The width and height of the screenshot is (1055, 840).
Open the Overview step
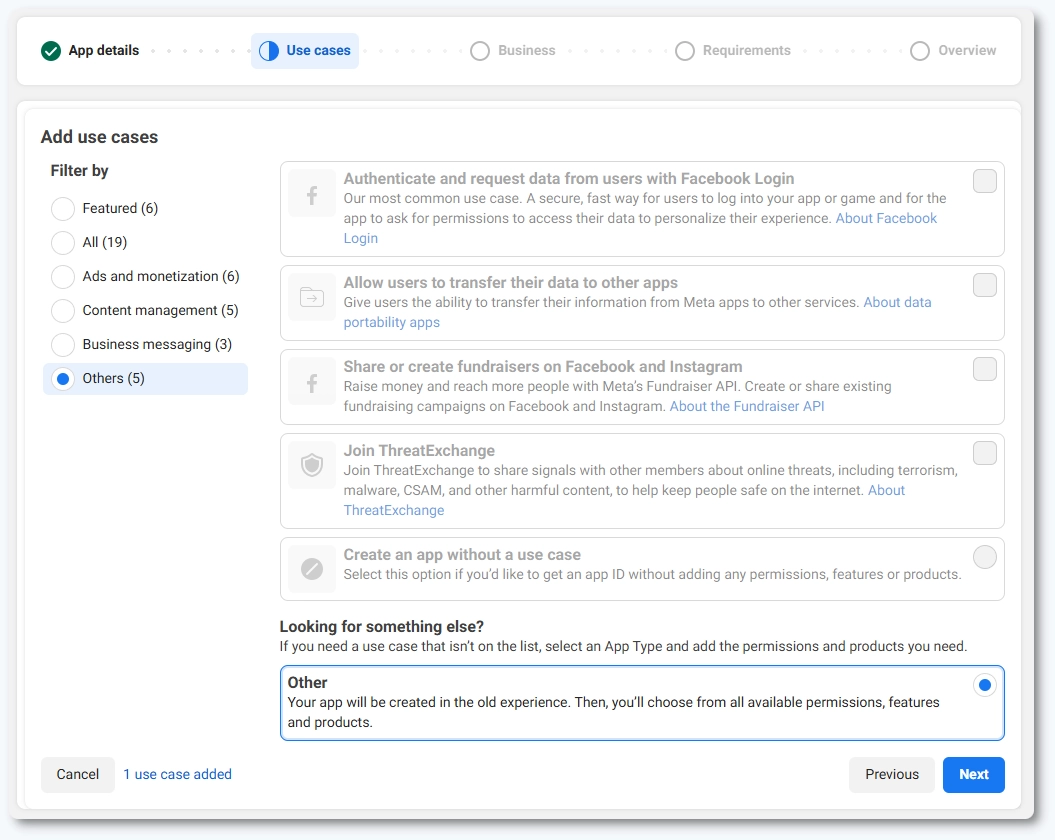[920, 50]
